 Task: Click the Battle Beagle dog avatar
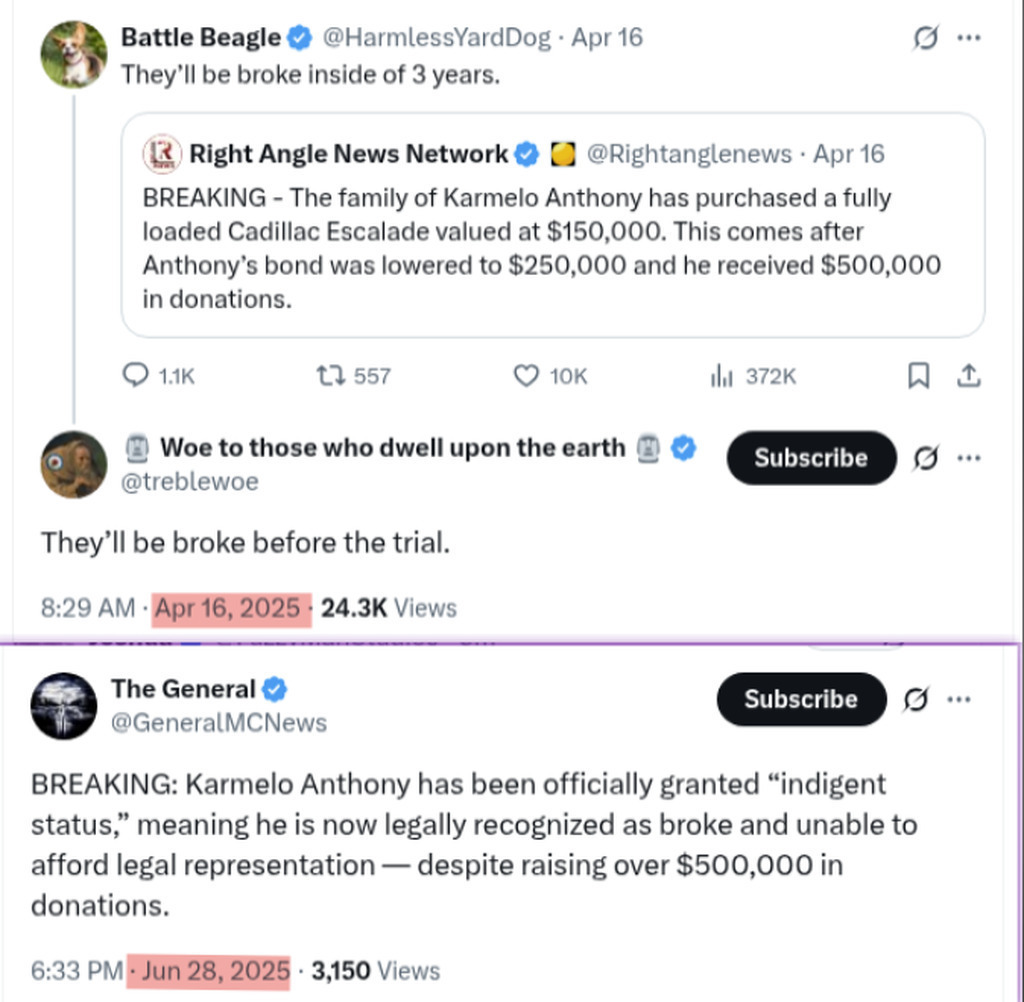coord(73,54)
